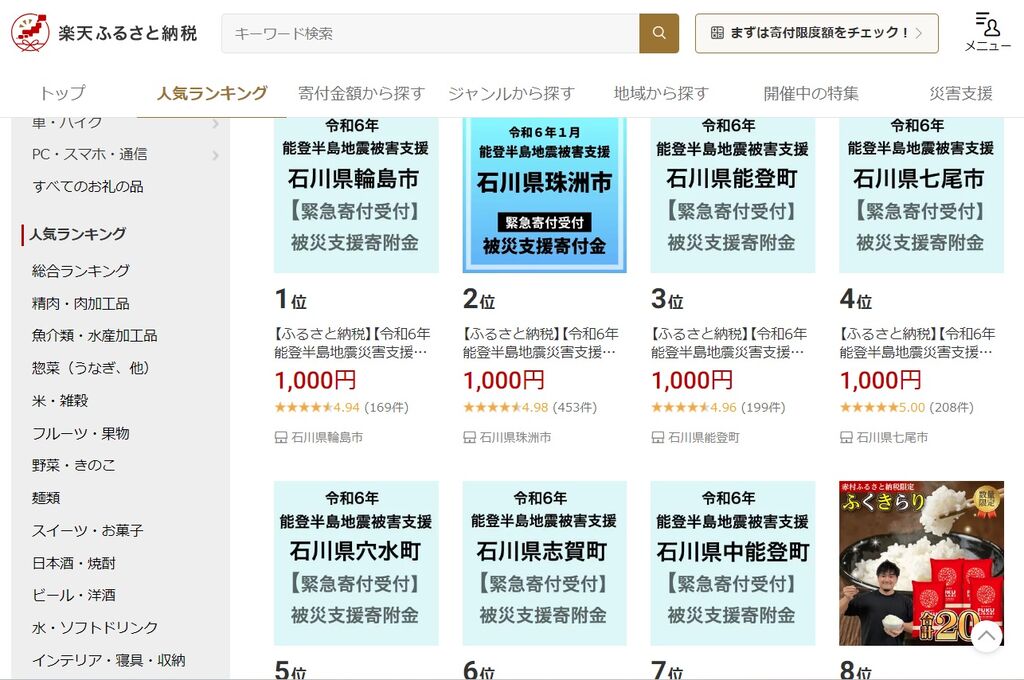Open 日本酒・焼酎 ranking
The image size is (1024, 680).
click(74, 563)
